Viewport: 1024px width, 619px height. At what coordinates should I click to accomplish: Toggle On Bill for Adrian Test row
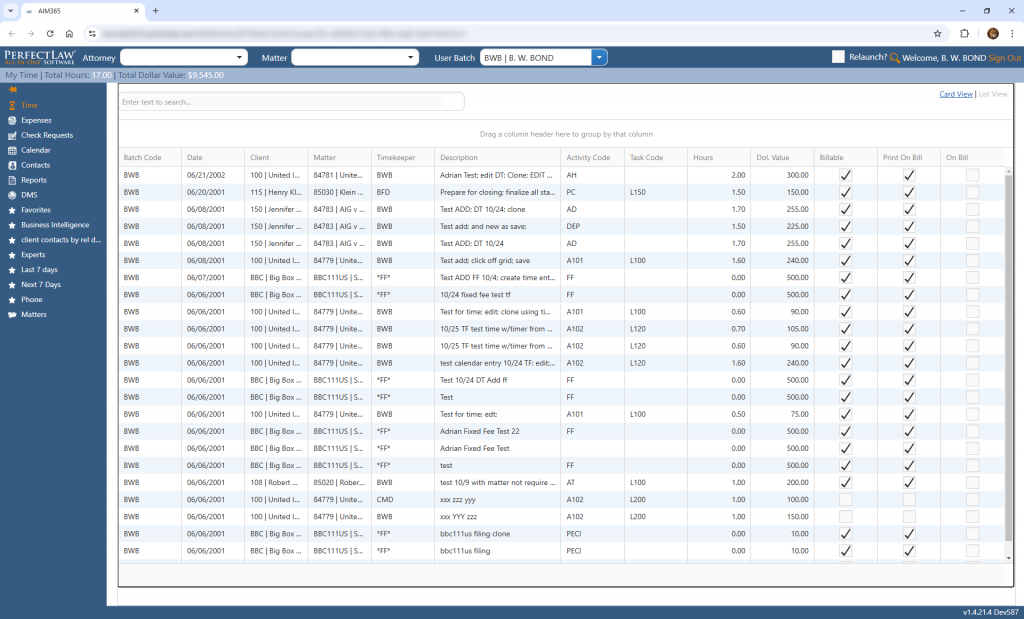972,175
